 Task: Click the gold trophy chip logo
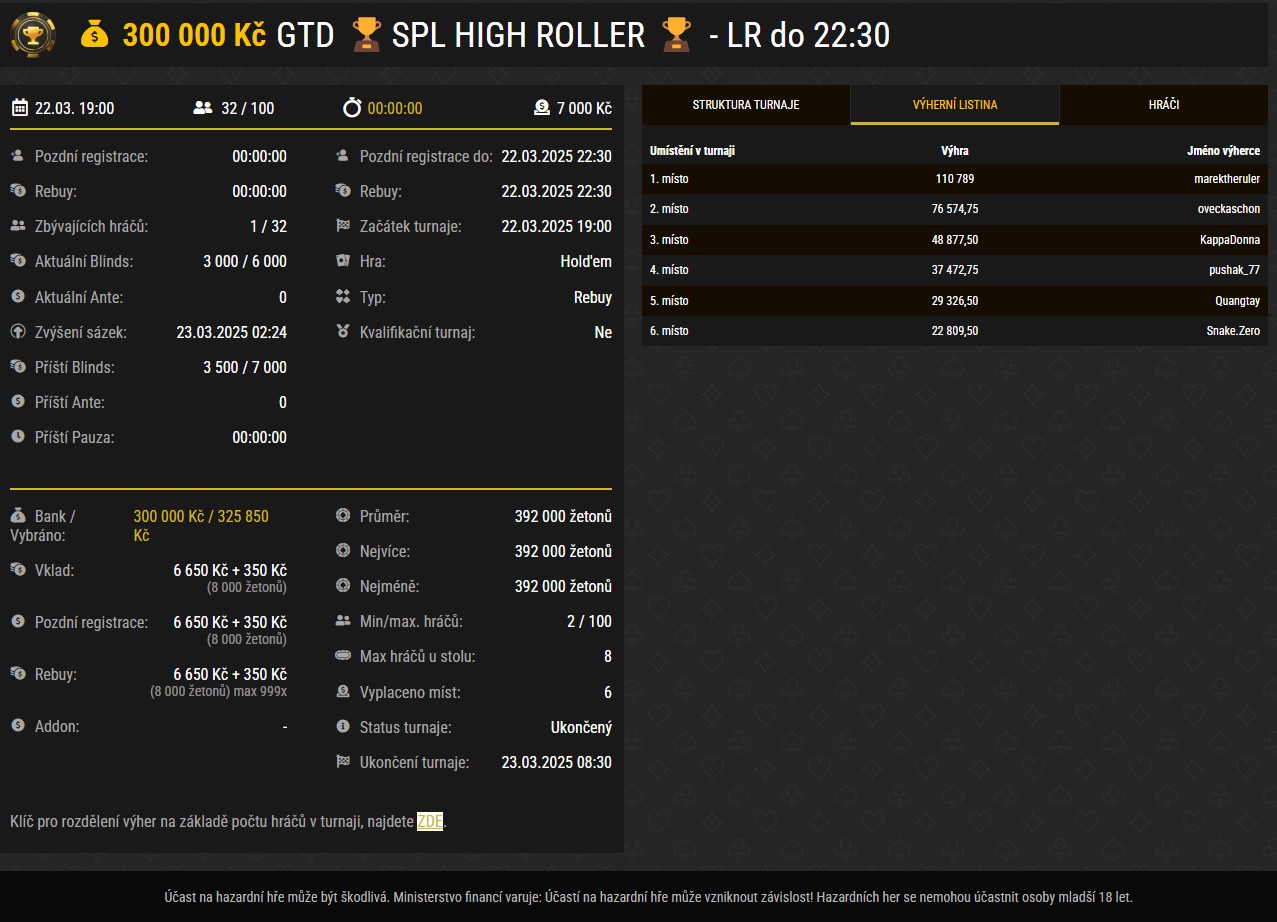(x=33, y=36)
